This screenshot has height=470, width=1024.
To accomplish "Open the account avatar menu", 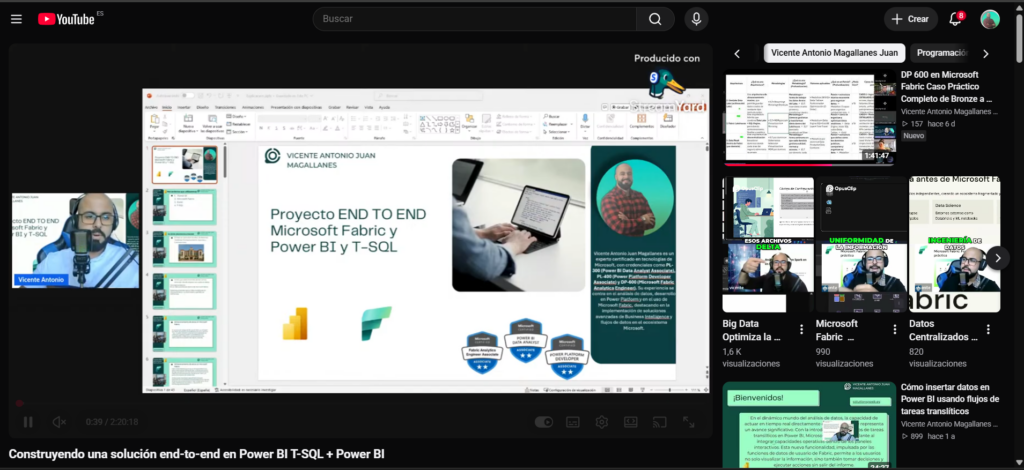I will click(990, 19).
